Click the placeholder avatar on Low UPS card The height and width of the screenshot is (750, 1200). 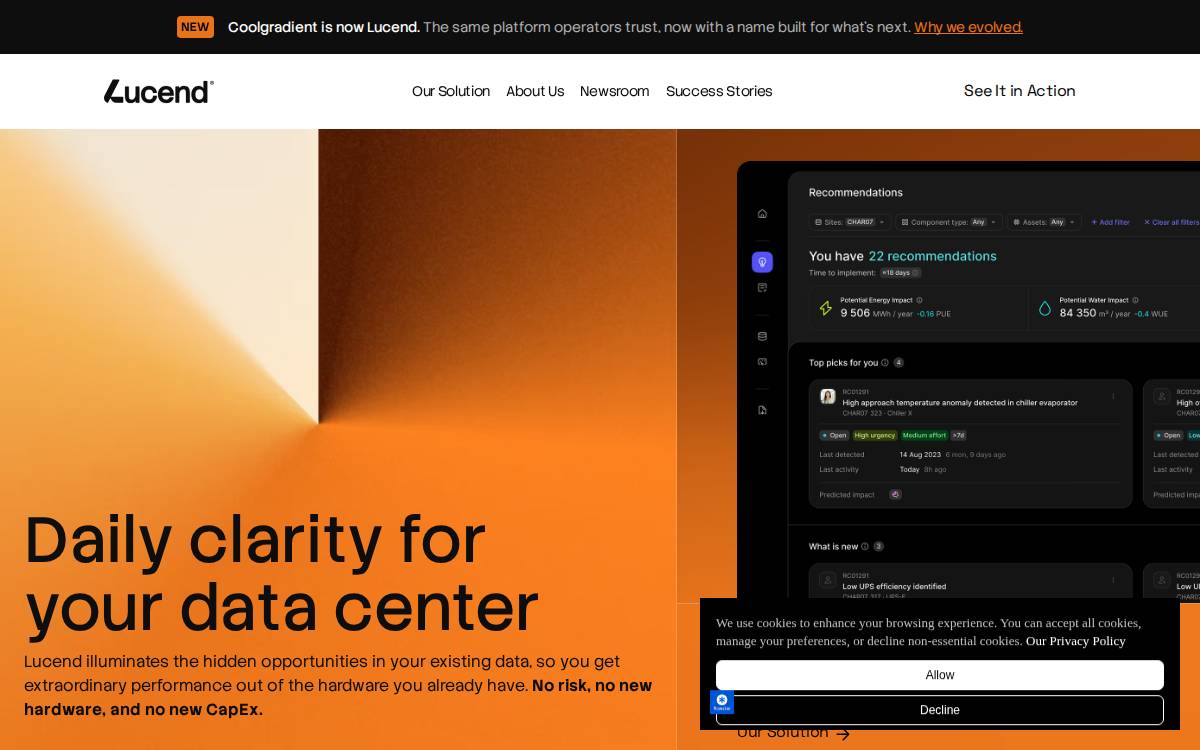click(x=828, y=580)
